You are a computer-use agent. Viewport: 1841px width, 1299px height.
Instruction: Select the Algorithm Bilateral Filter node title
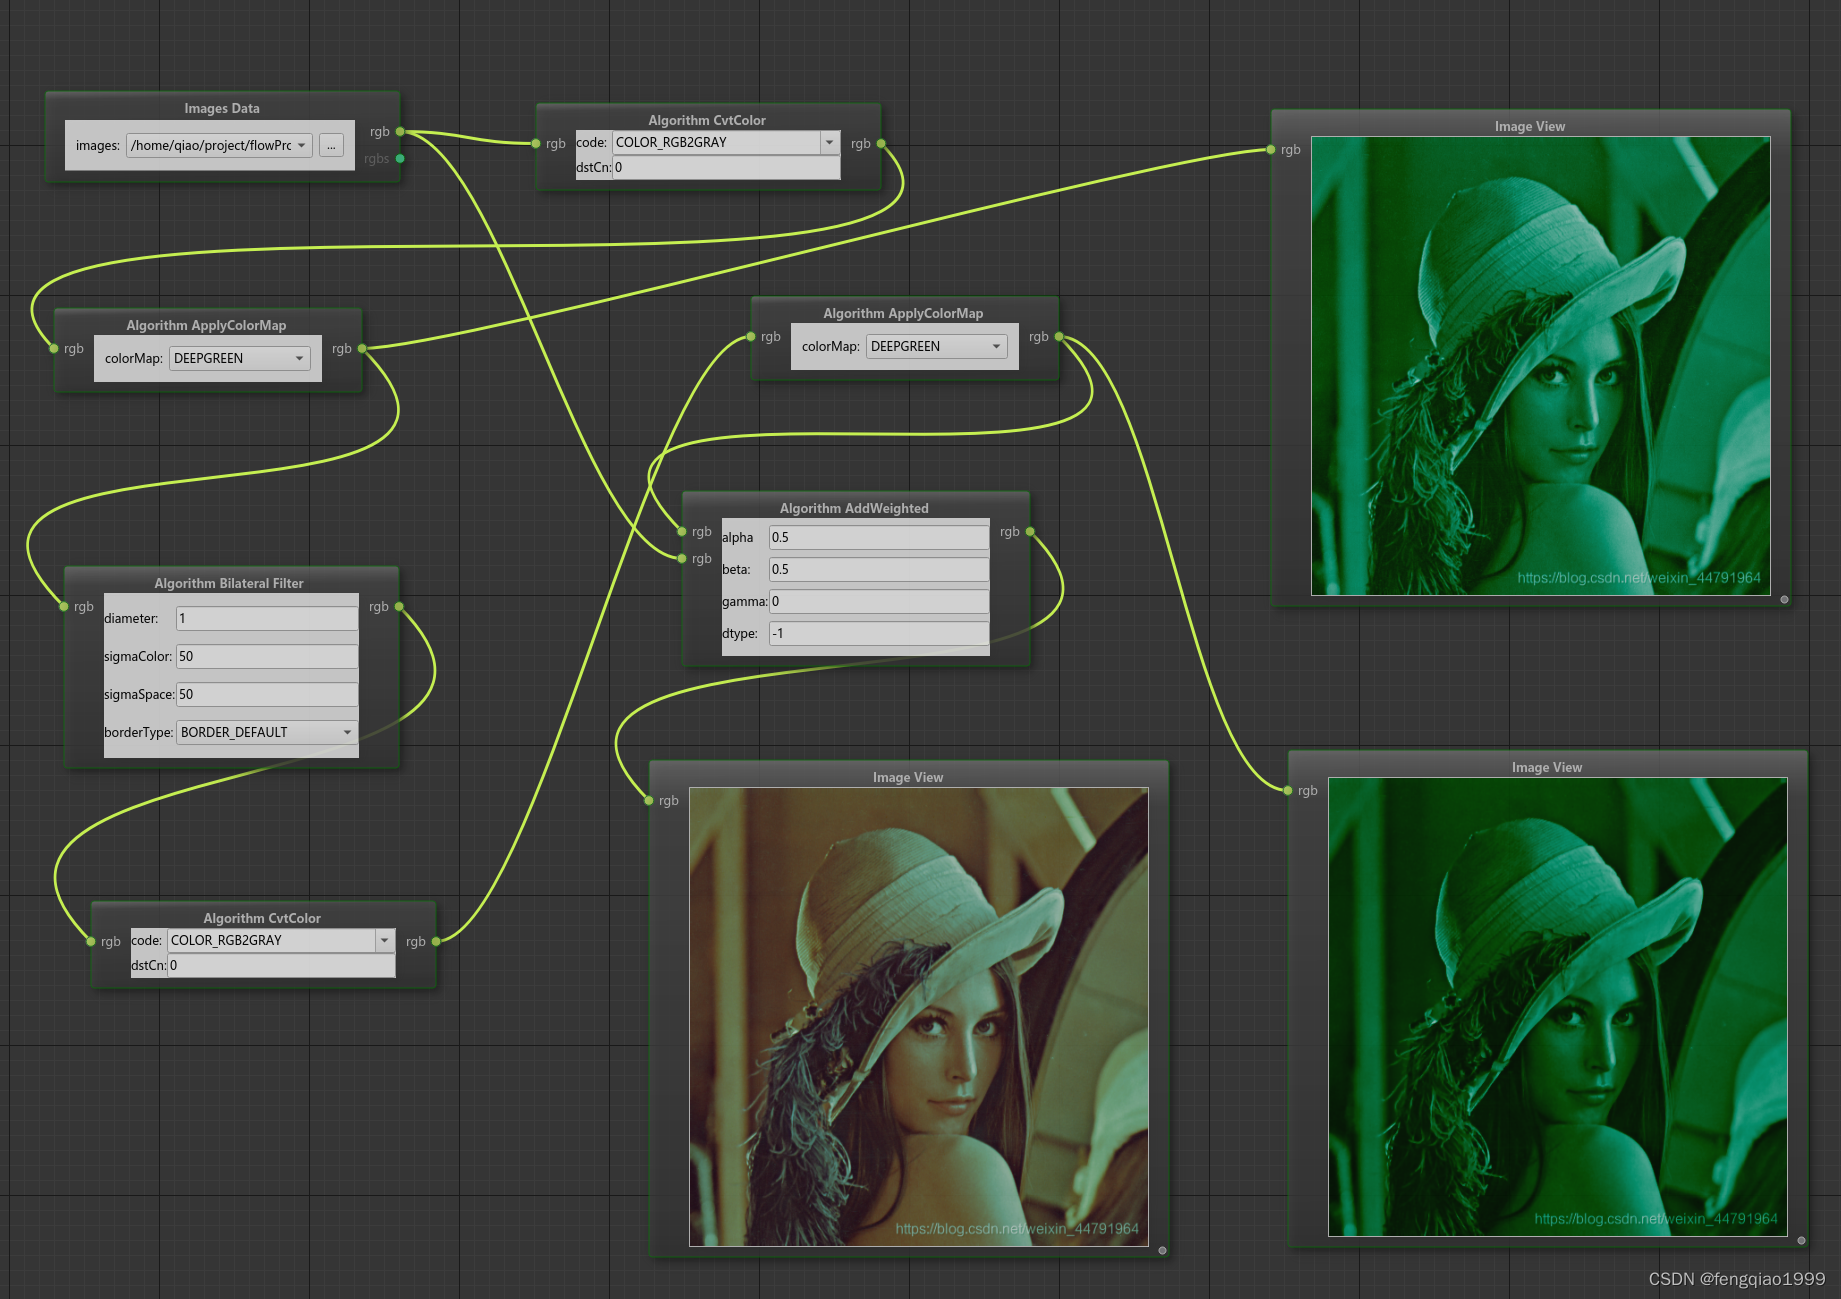(229, 583)
